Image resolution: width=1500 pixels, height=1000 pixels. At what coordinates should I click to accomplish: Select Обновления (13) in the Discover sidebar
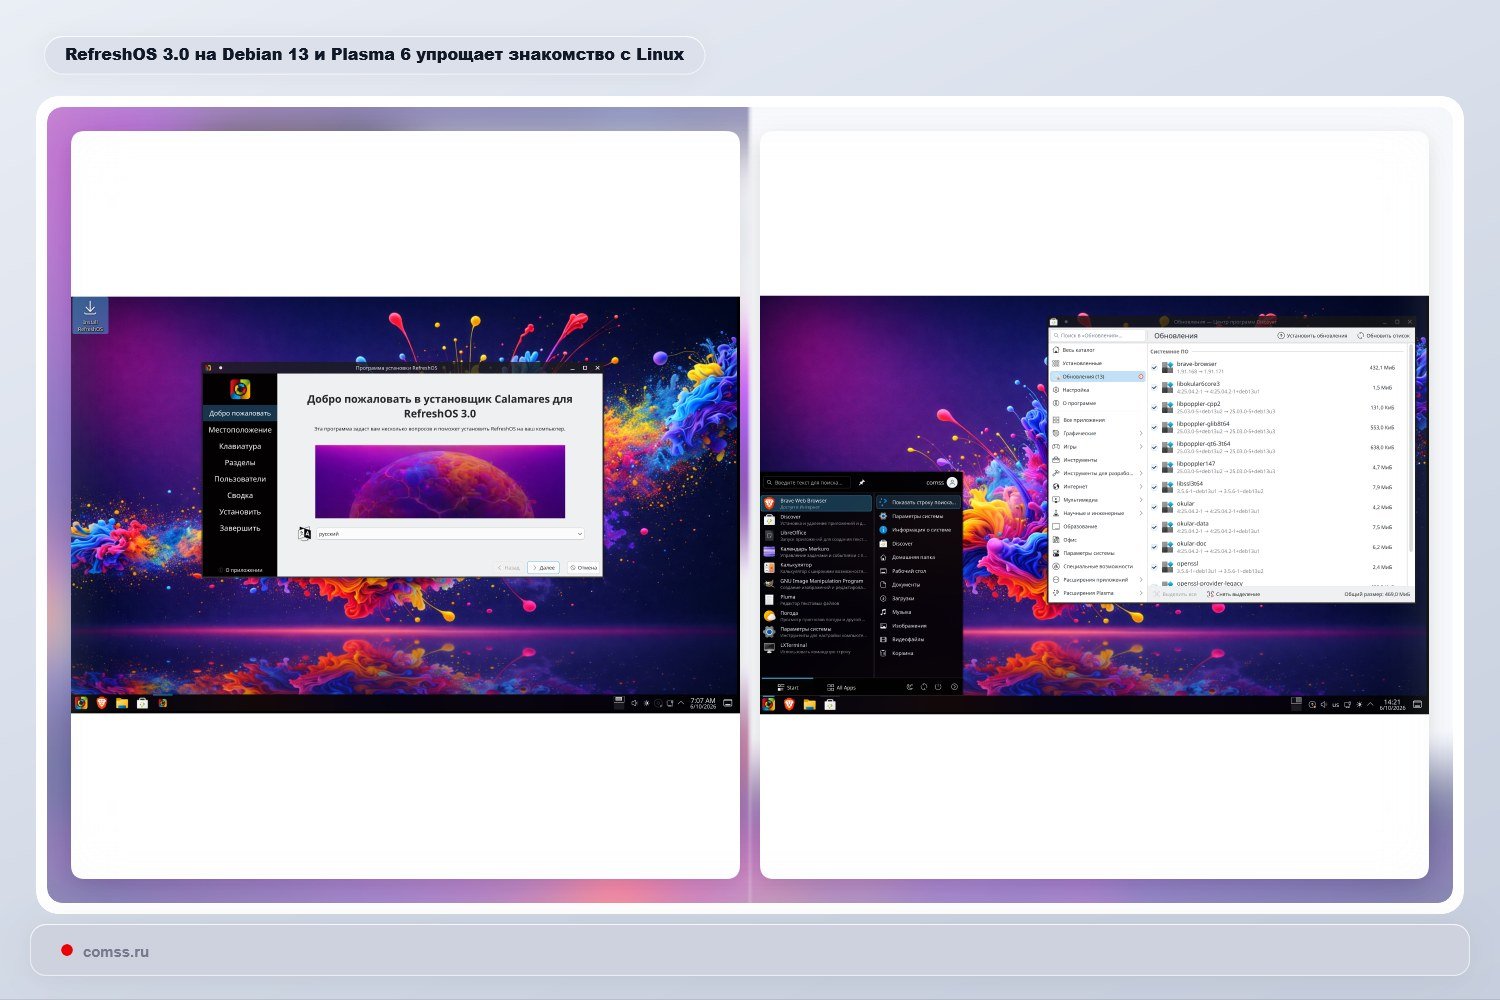point(1097,377)
